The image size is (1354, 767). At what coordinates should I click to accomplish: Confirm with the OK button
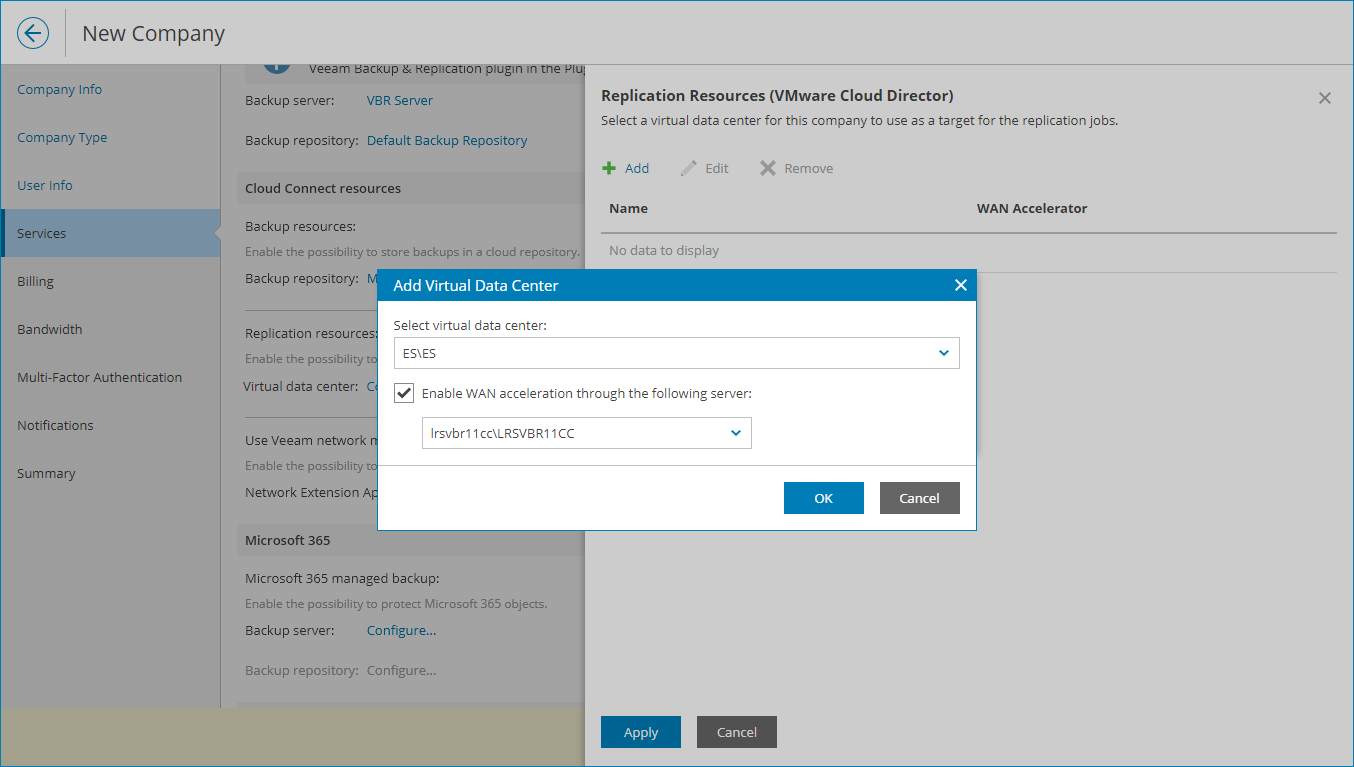click(823, 497)
